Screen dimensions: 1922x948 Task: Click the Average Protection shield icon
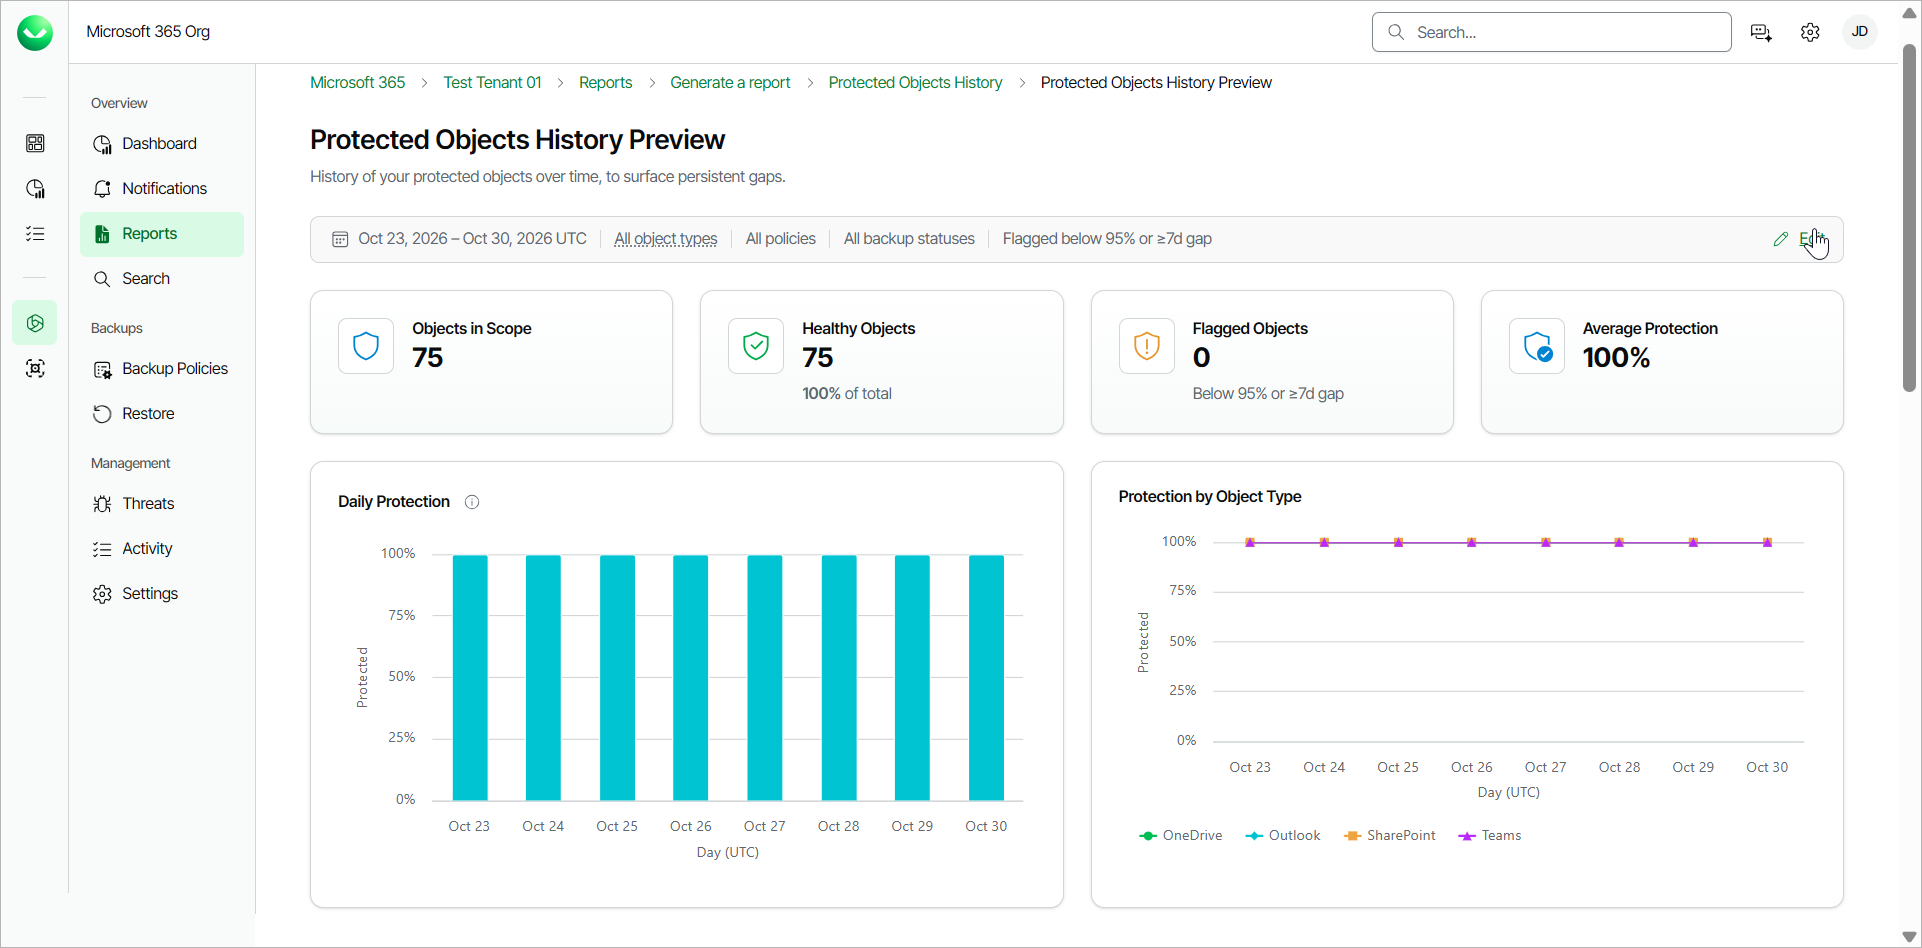coord(1537,346)
